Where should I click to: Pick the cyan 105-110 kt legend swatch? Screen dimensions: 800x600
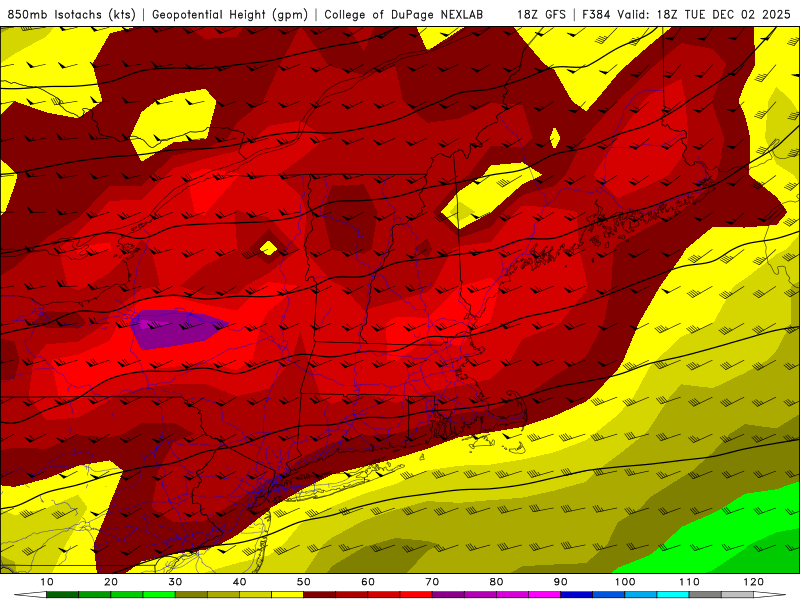coord(673,595)
